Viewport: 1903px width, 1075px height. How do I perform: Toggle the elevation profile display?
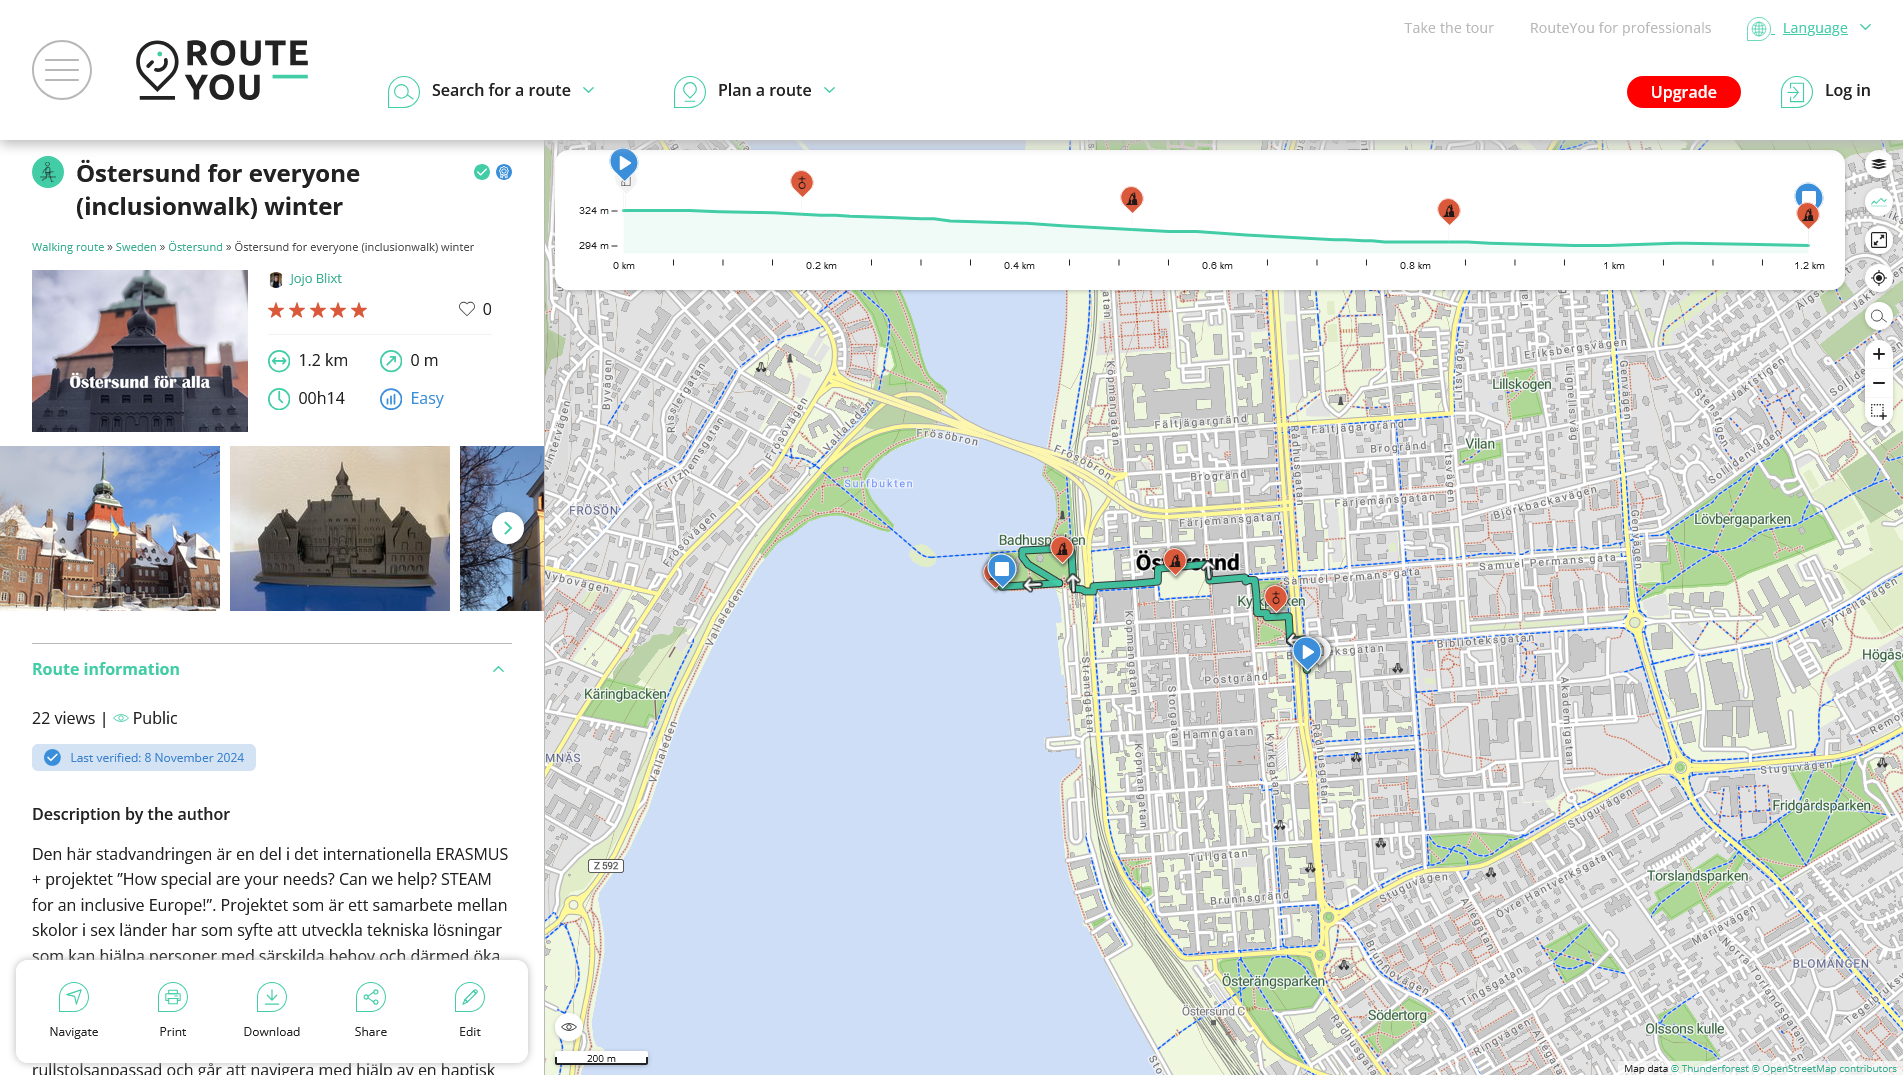tap(1879, 202)
